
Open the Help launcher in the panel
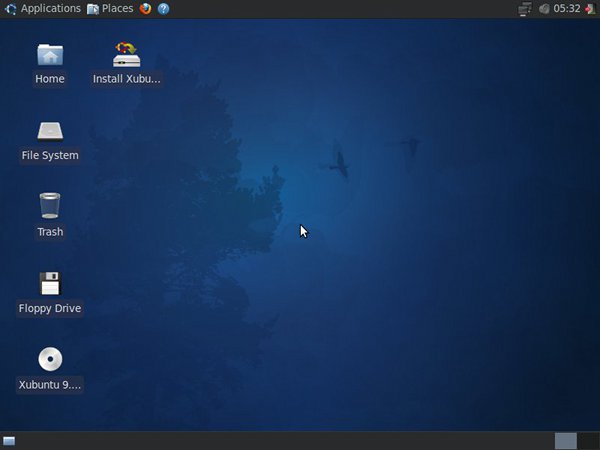163,9
